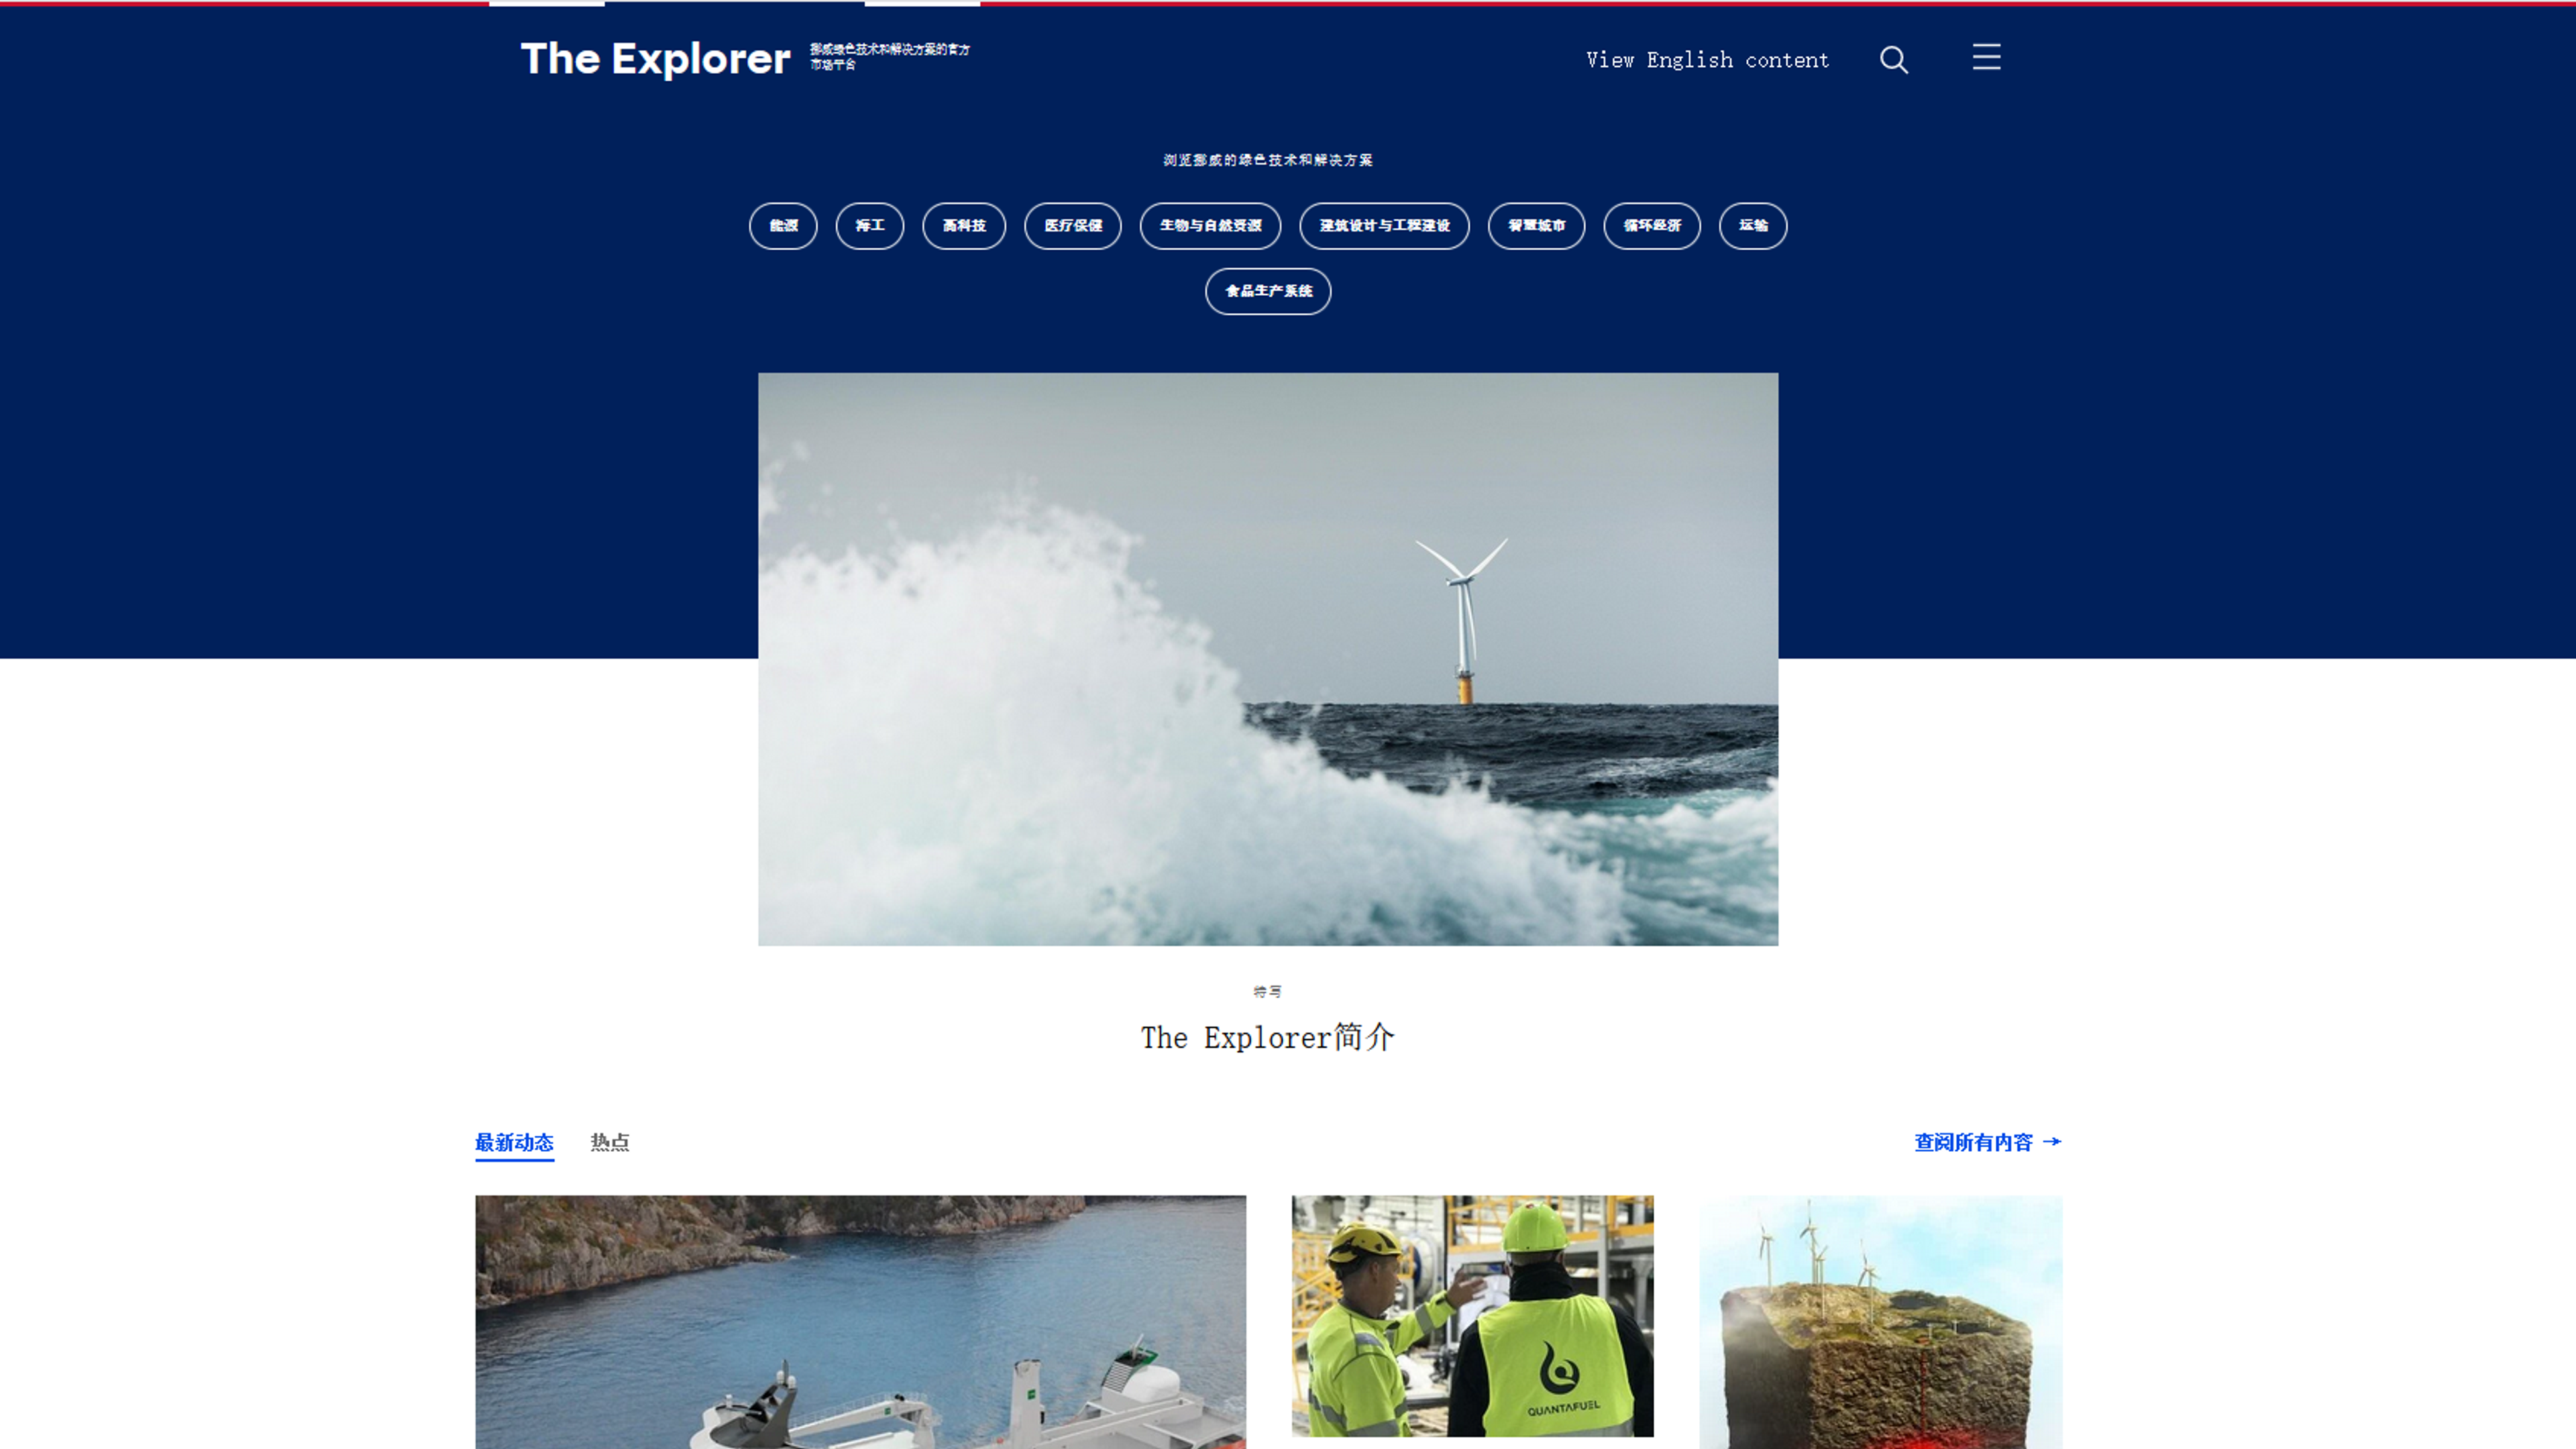2576x1449 pixels.
Task: Select the 循环经济 category pill
Action: pyautogui.click(x=1651, y=226)
